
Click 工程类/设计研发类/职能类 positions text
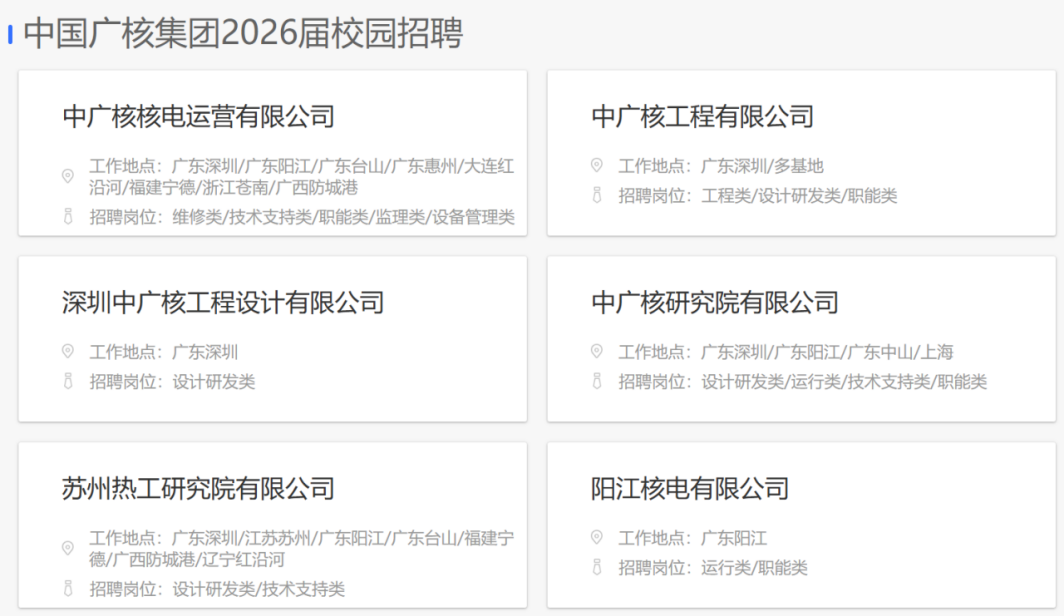tap(799, 196)
